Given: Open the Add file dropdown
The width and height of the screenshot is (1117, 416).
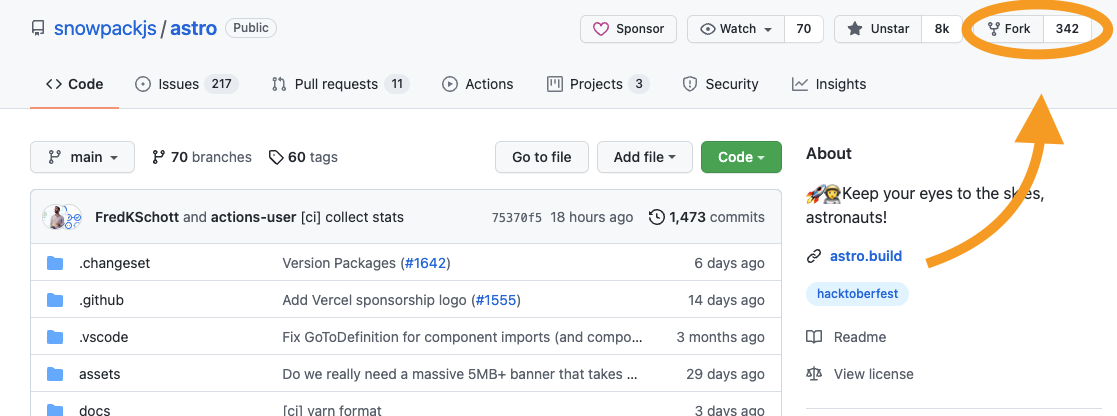Looking at the screenshot, I should 645,157.
